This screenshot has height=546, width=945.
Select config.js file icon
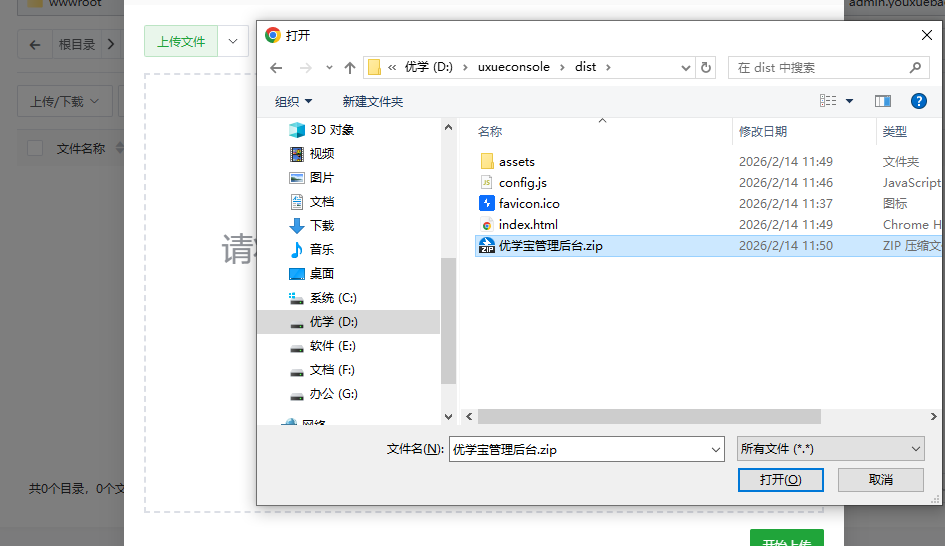pyautogui.click(x=487, y=183)
